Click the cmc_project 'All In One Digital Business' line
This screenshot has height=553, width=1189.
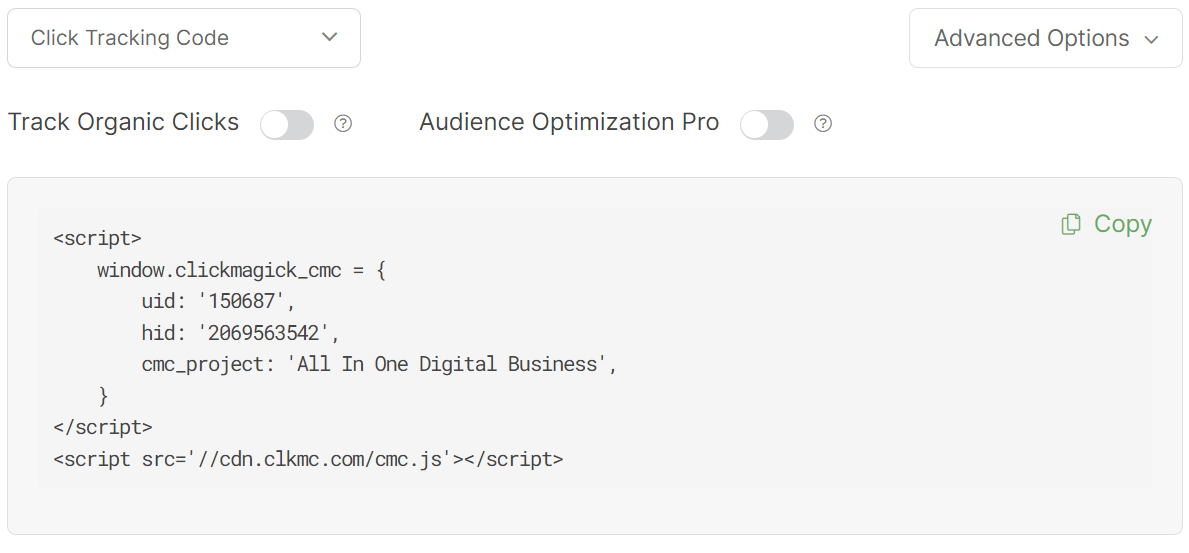pyautogui.click(x=379, y=365)
